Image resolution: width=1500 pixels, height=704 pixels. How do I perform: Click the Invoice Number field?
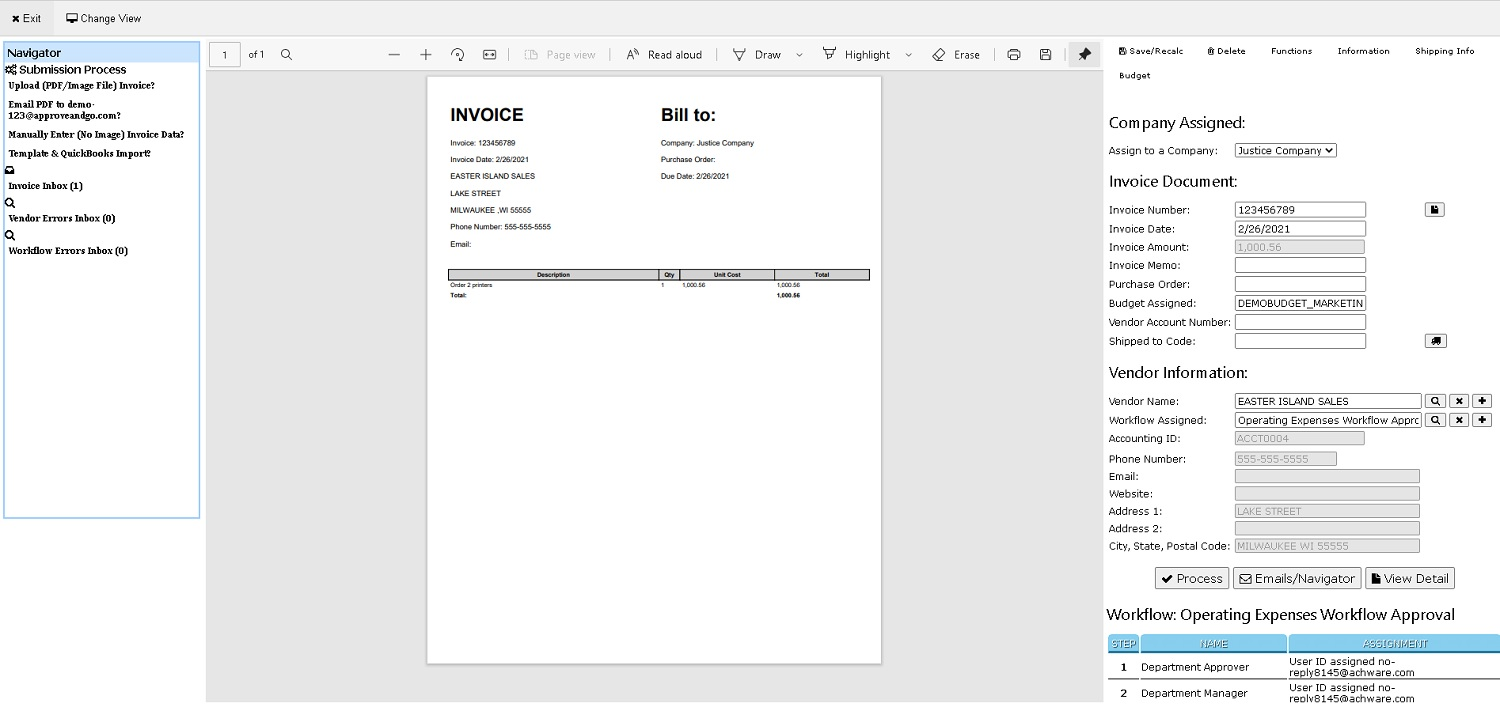1300,210
